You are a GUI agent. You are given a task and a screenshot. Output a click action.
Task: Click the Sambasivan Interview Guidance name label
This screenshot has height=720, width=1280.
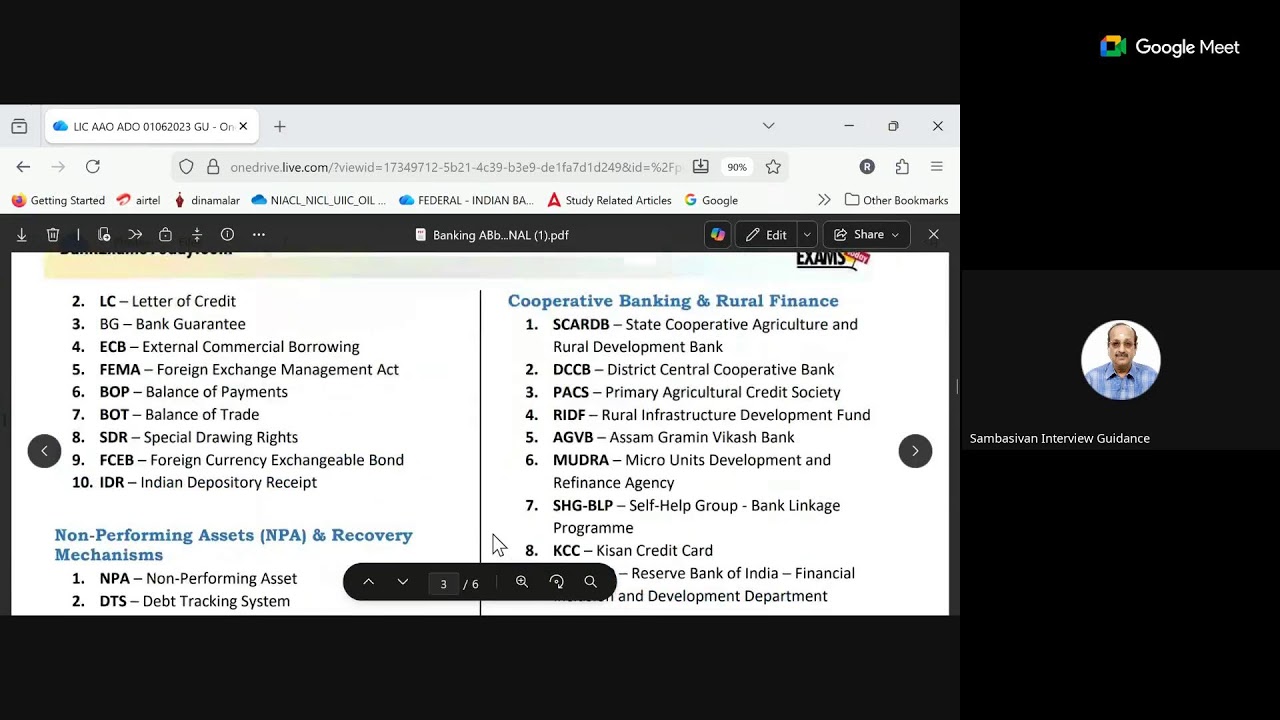pos(1059,438)
